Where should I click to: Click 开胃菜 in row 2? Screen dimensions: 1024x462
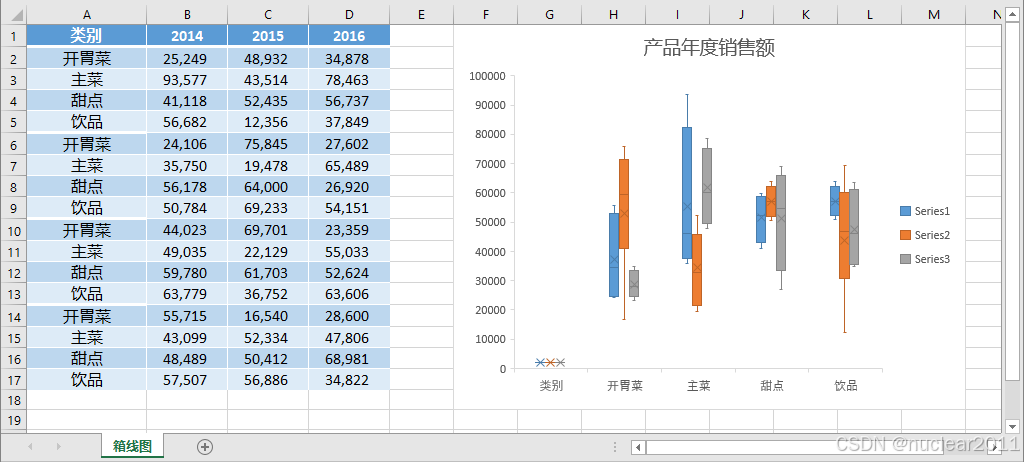87,59
